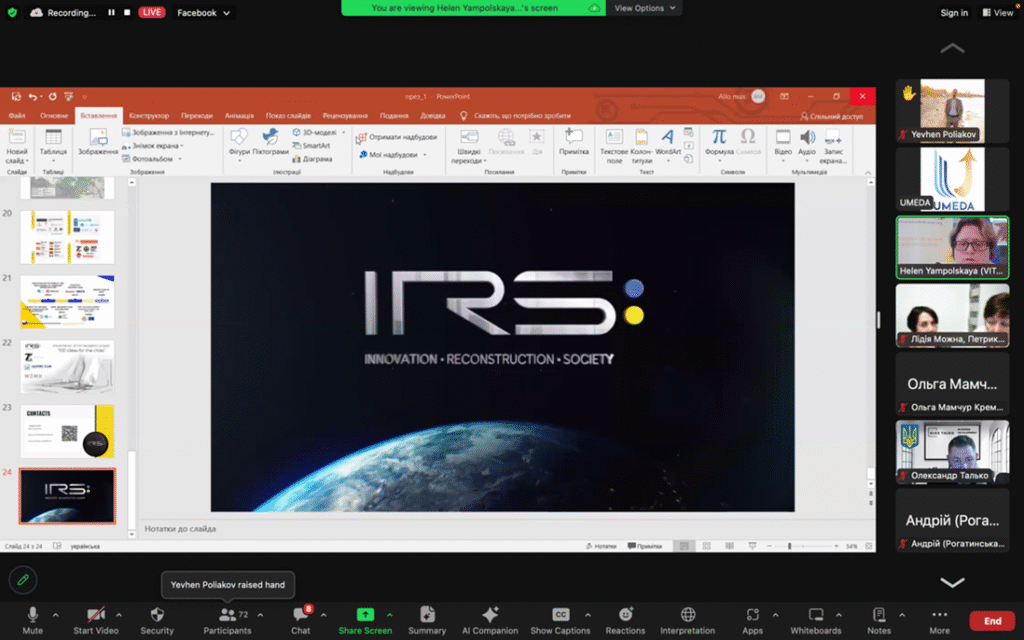1024x640 pixels.
Task: Switch to the Конструктор ribbon tab
Action: [x=149, y=116]
